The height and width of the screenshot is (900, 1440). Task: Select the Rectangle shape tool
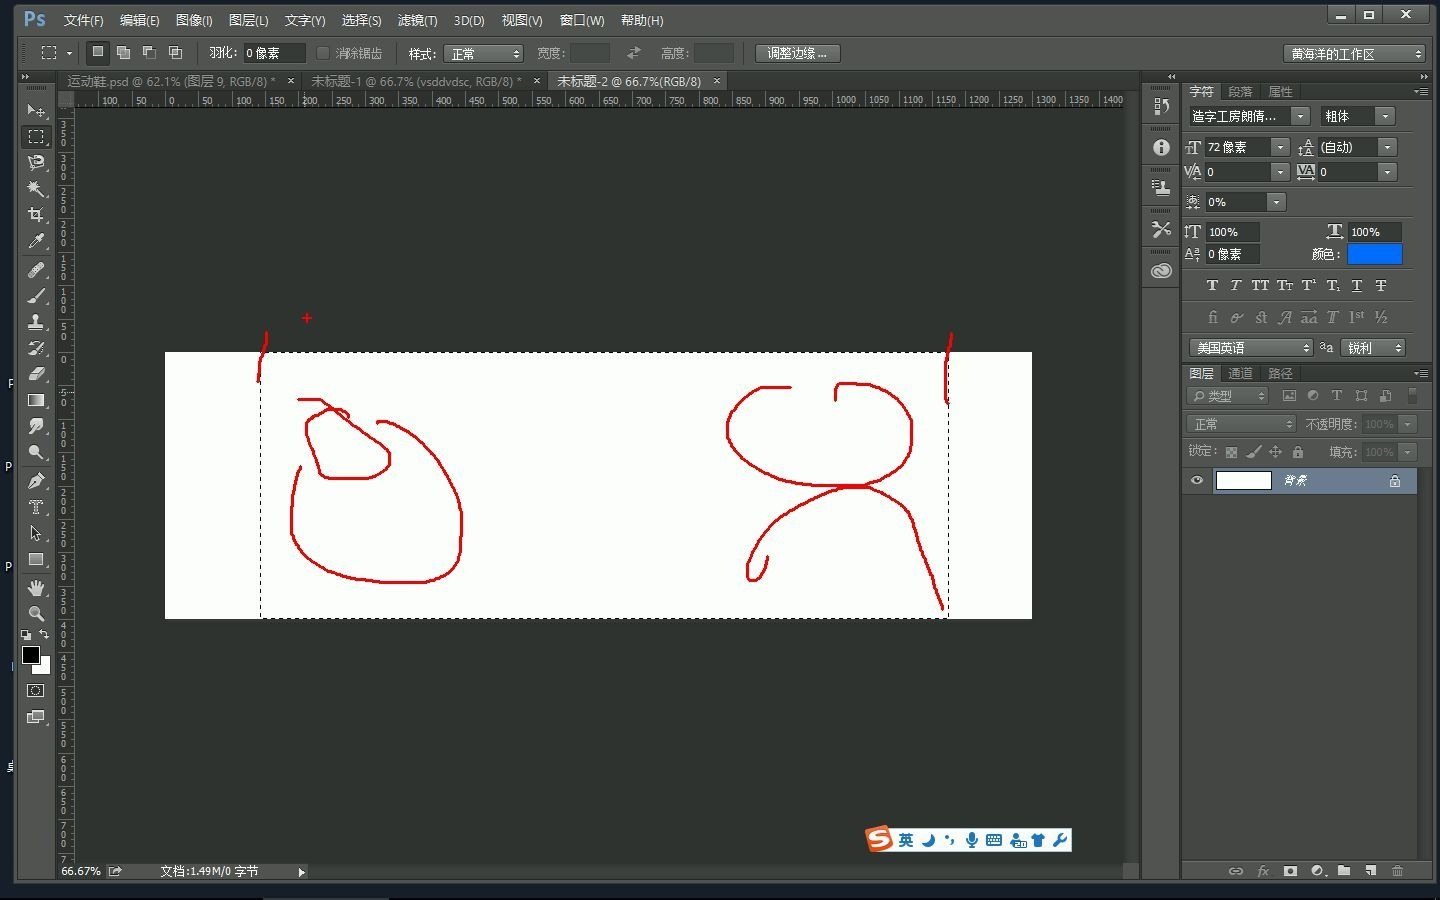[x=36, y=559]
